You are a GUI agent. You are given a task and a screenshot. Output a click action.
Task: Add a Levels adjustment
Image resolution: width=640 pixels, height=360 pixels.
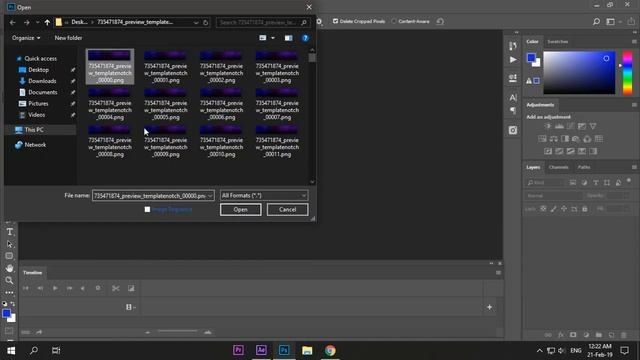click(x=559, y=126)
